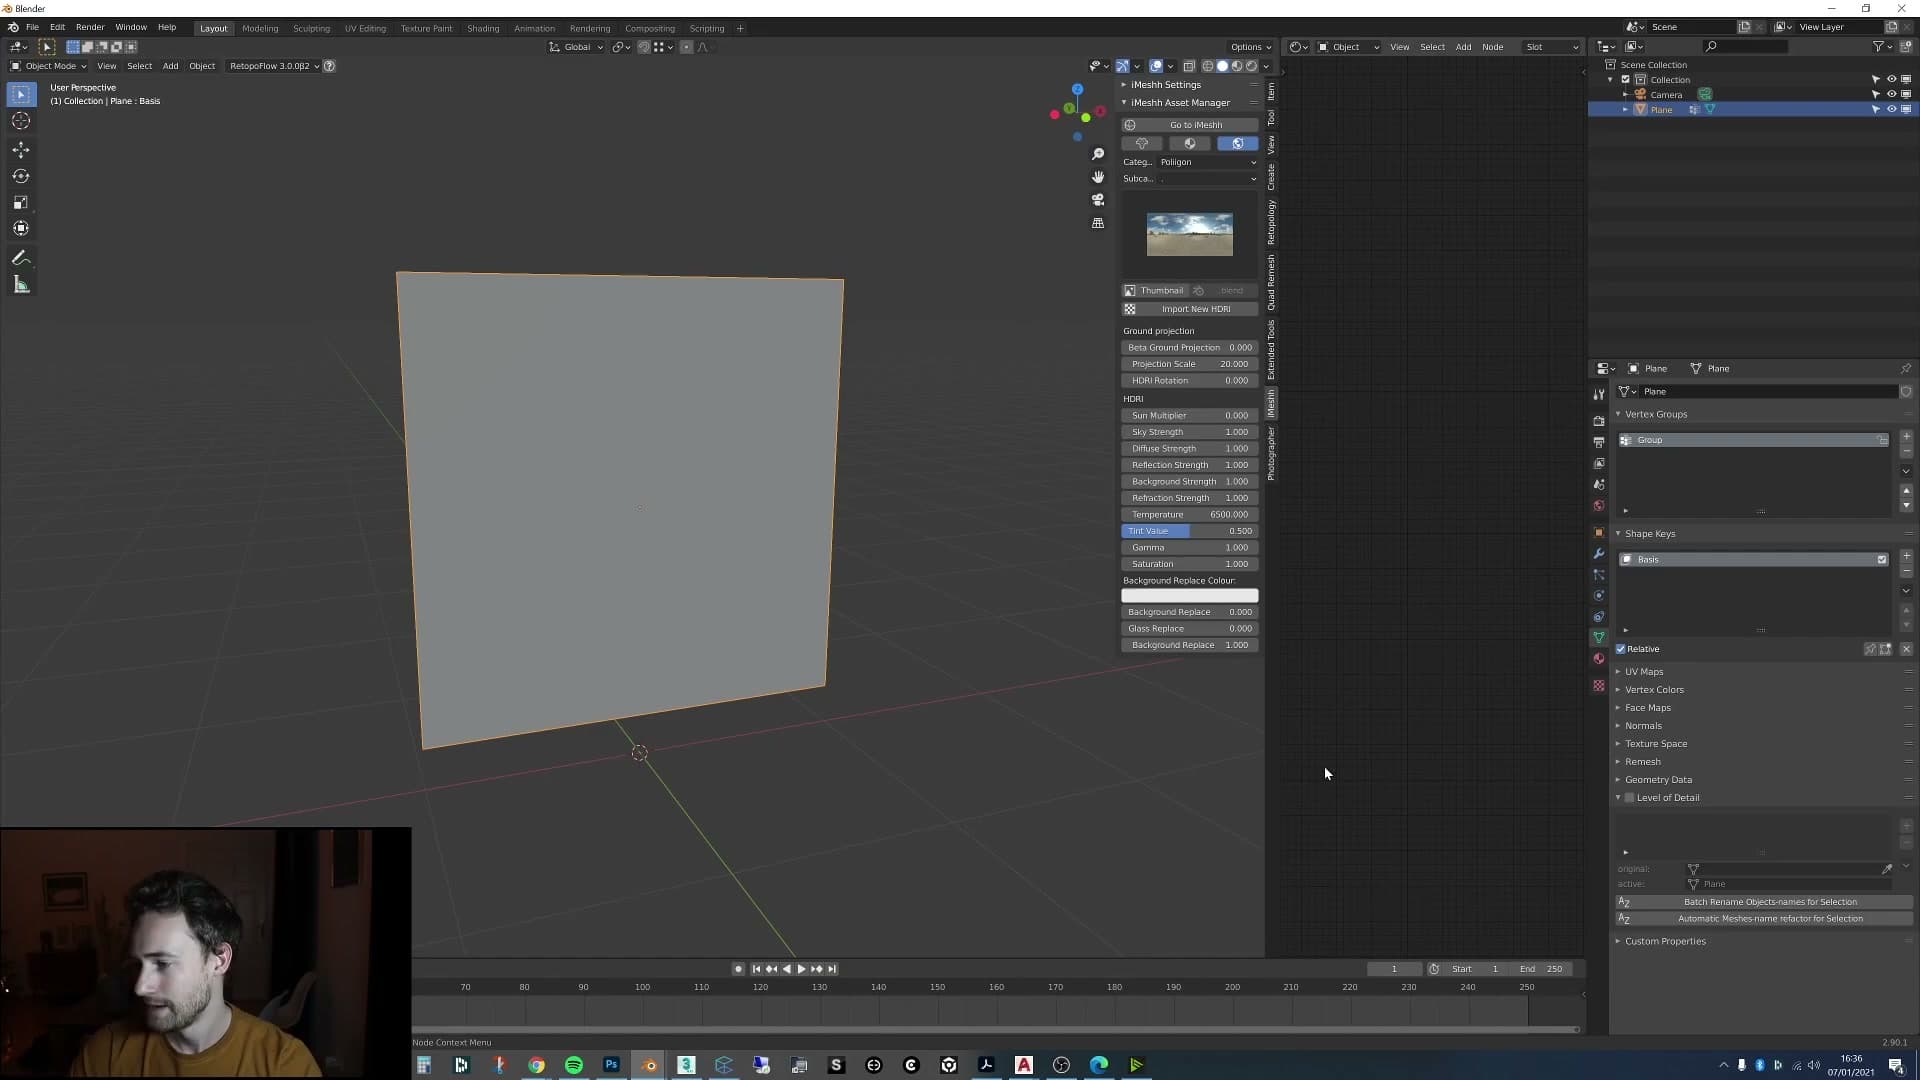Toggle camera view icon in viewport
Viewport: 1920px width, 1080px height.
point(1098,200)
